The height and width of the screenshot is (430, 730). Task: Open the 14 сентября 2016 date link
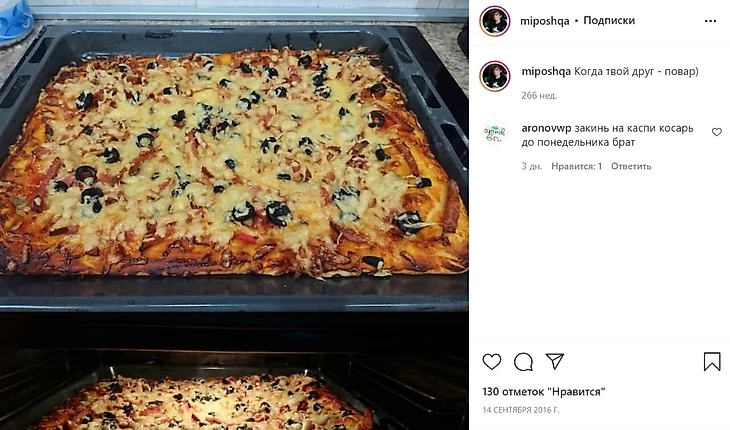(521, 410)
